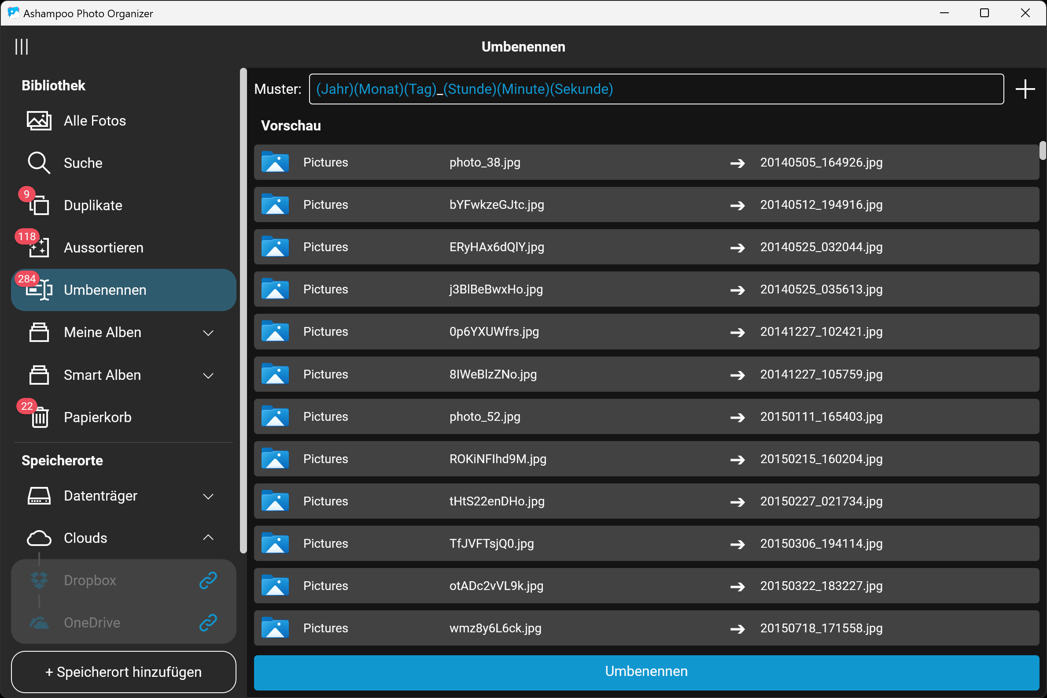Click the Aussortieren icon with badge 118
Viewport: 1047px width, 698px height.
point(38,247)
